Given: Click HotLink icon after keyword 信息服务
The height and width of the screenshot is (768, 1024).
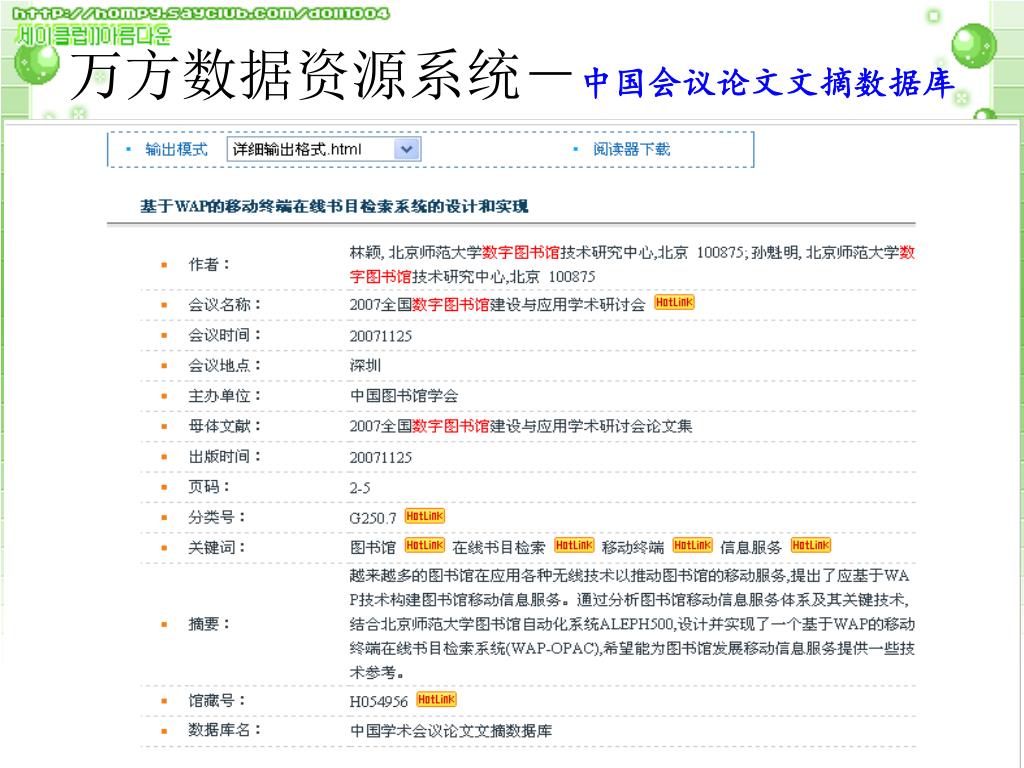Looking at the screenshot, I should click(x=810, y=545).
